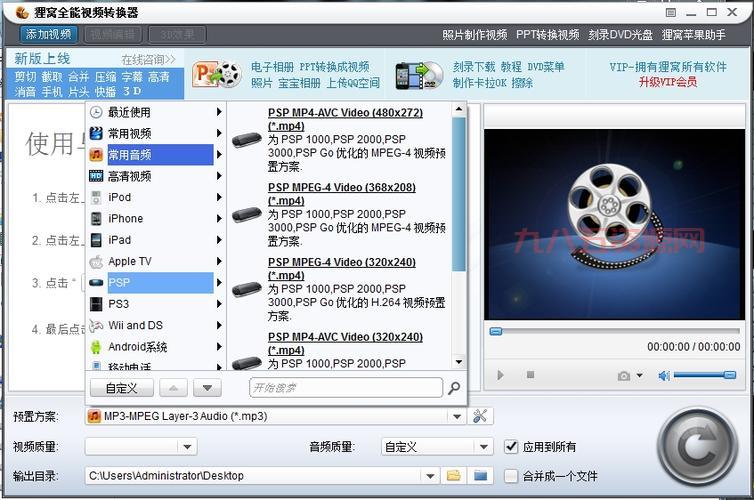754x500 pixels.
Task: Expand the 常用视频 submenu arrow
Action: [219, 133]
